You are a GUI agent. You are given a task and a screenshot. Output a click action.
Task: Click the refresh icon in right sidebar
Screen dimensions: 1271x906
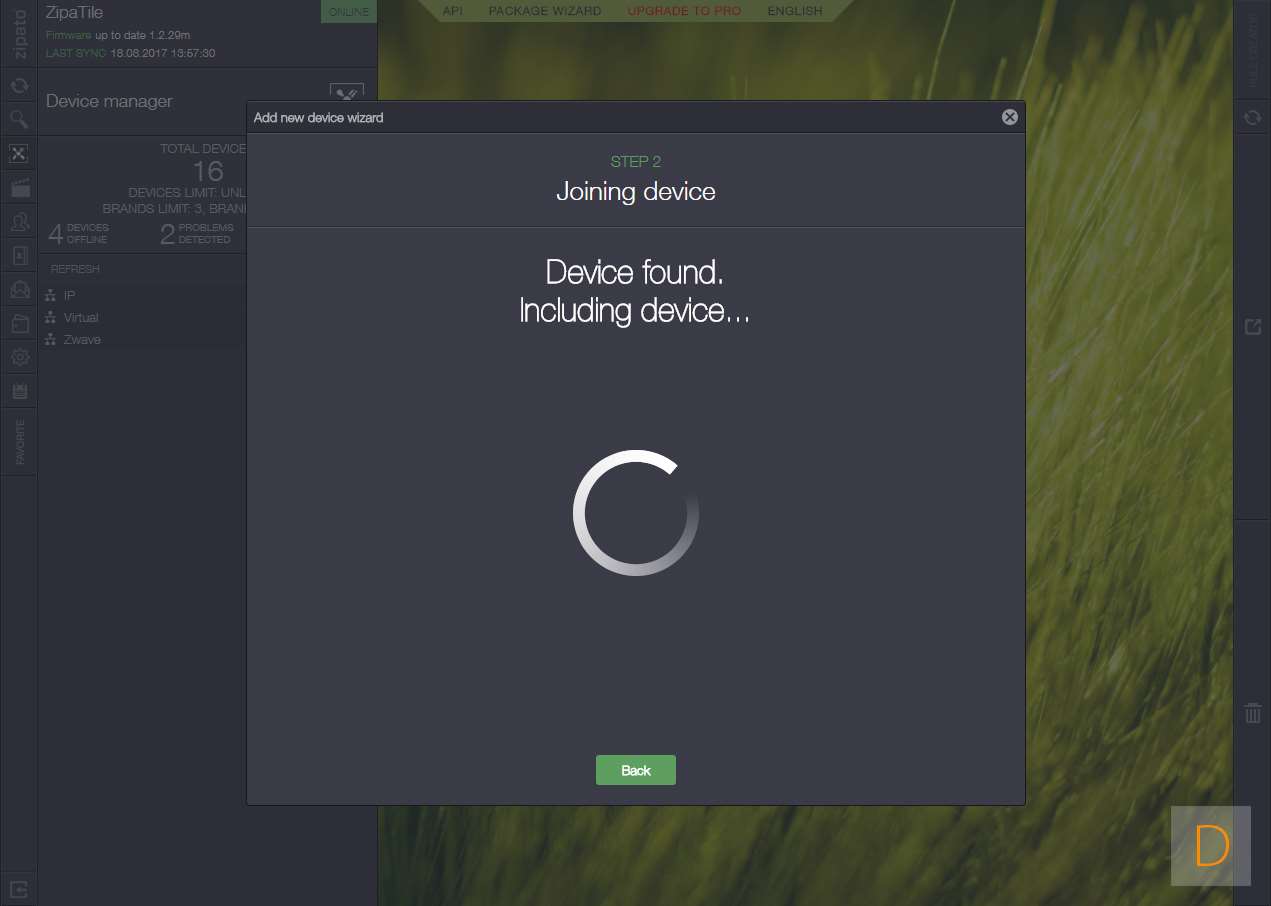1252,118
